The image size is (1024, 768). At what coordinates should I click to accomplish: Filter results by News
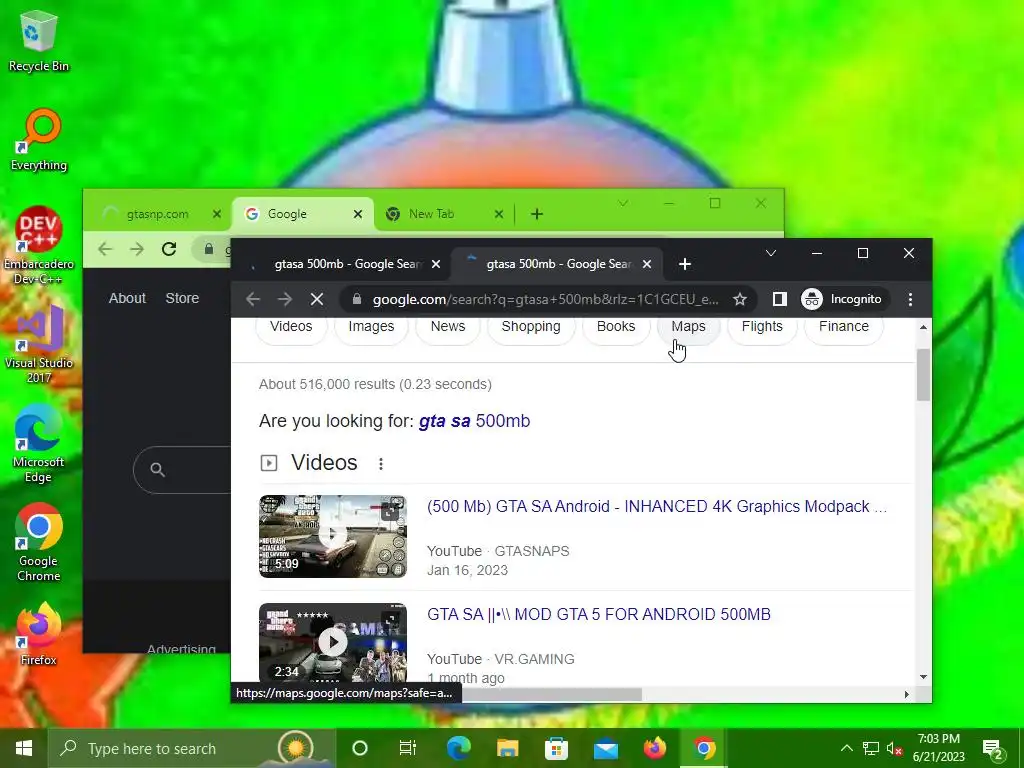448,327
